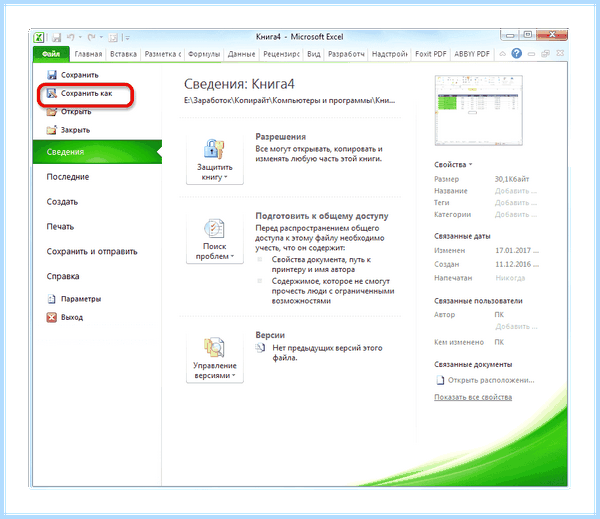Viewport: 600px width, 519px height.
Task: Click the Управление версиями button
Action: [215, 357]
